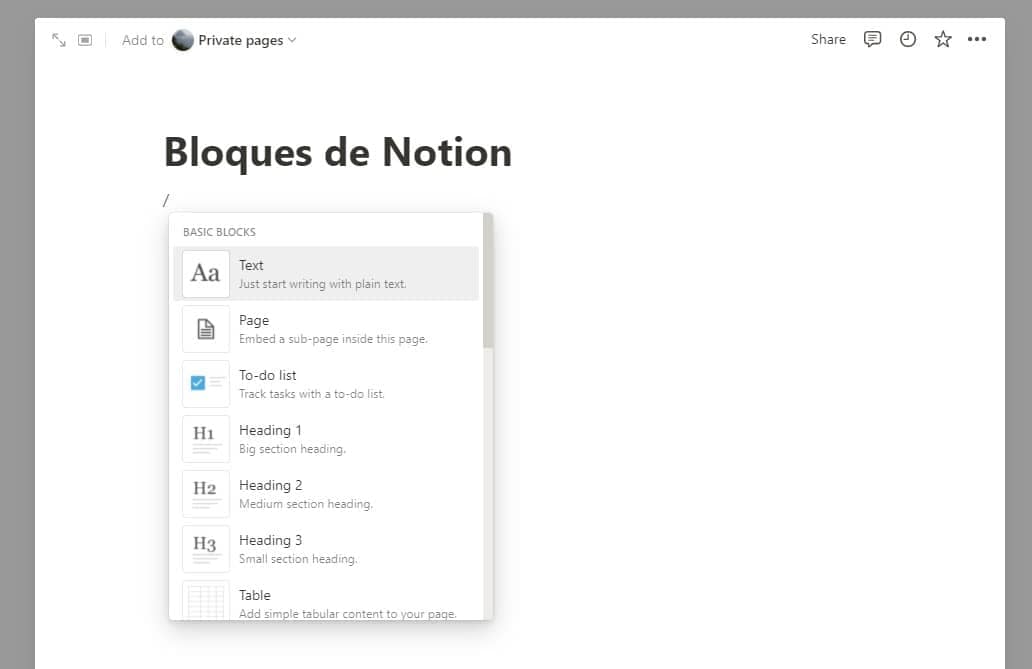Image resolution: width=1032 pixels, height=669 pixels.
Task: Click the workspace avatar beside Private pages
Action: coord(182,40)
